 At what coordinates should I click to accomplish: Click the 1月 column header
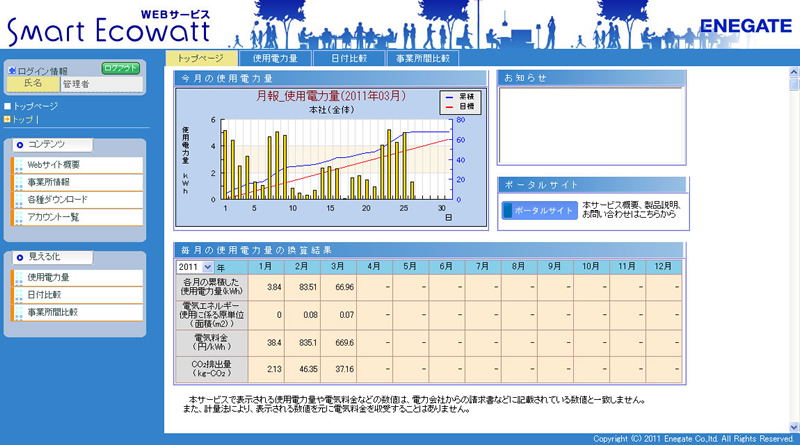[x=266, y=267]
